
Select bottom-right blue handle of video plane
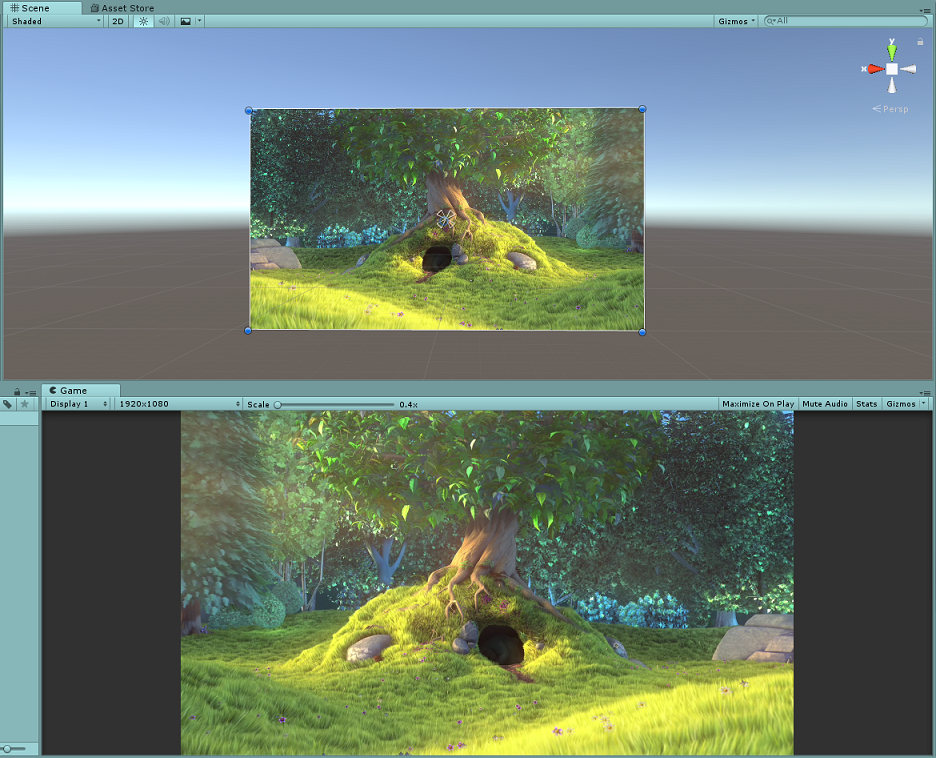[x=642, y=332]
